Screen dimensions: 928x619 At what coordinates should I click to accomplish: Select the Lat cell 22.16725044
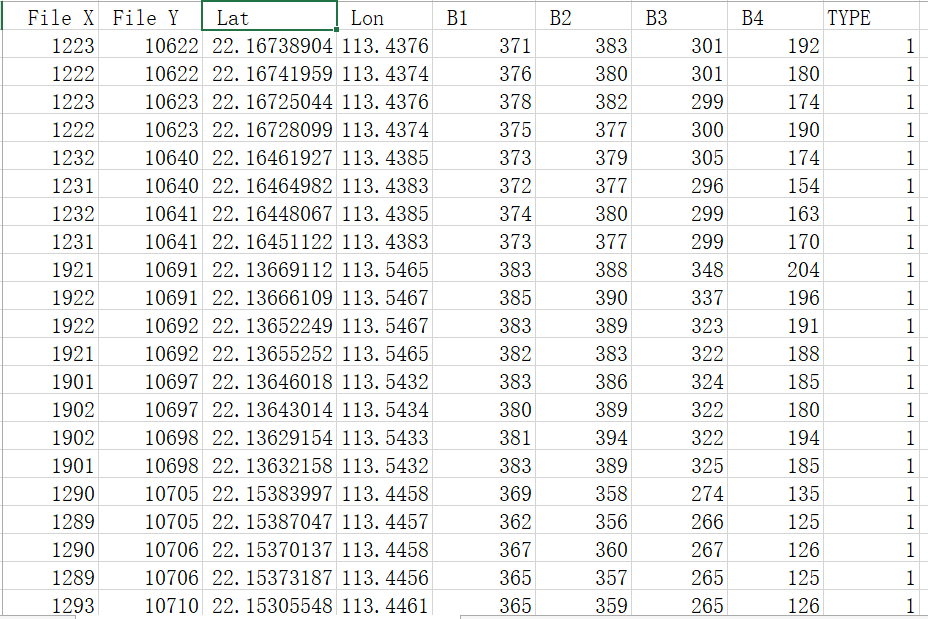pyautogui.click(x=269, y=101)
